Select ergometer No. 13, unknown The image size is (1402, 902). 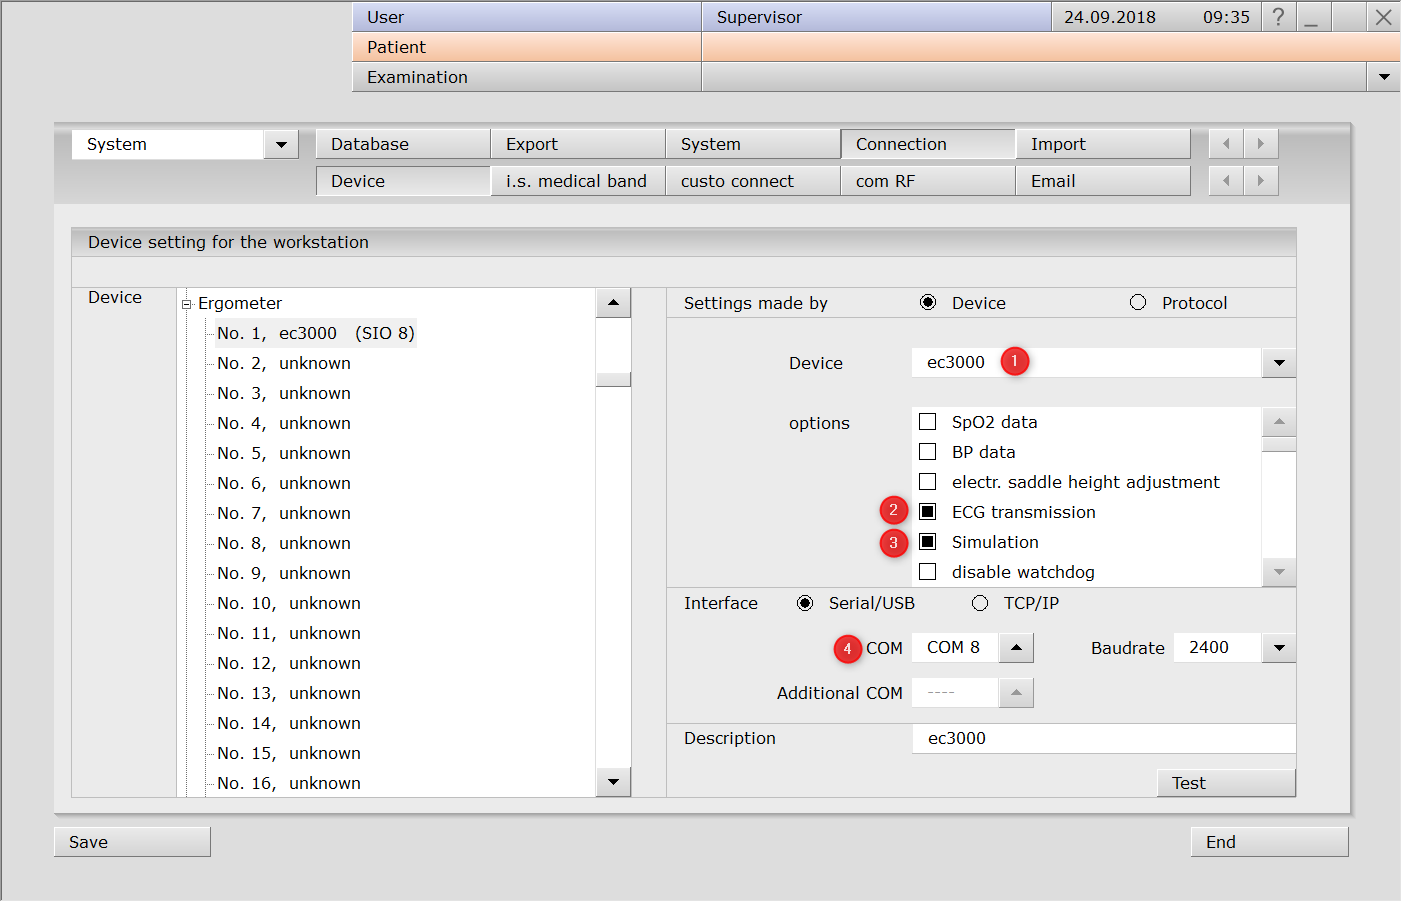289,693
